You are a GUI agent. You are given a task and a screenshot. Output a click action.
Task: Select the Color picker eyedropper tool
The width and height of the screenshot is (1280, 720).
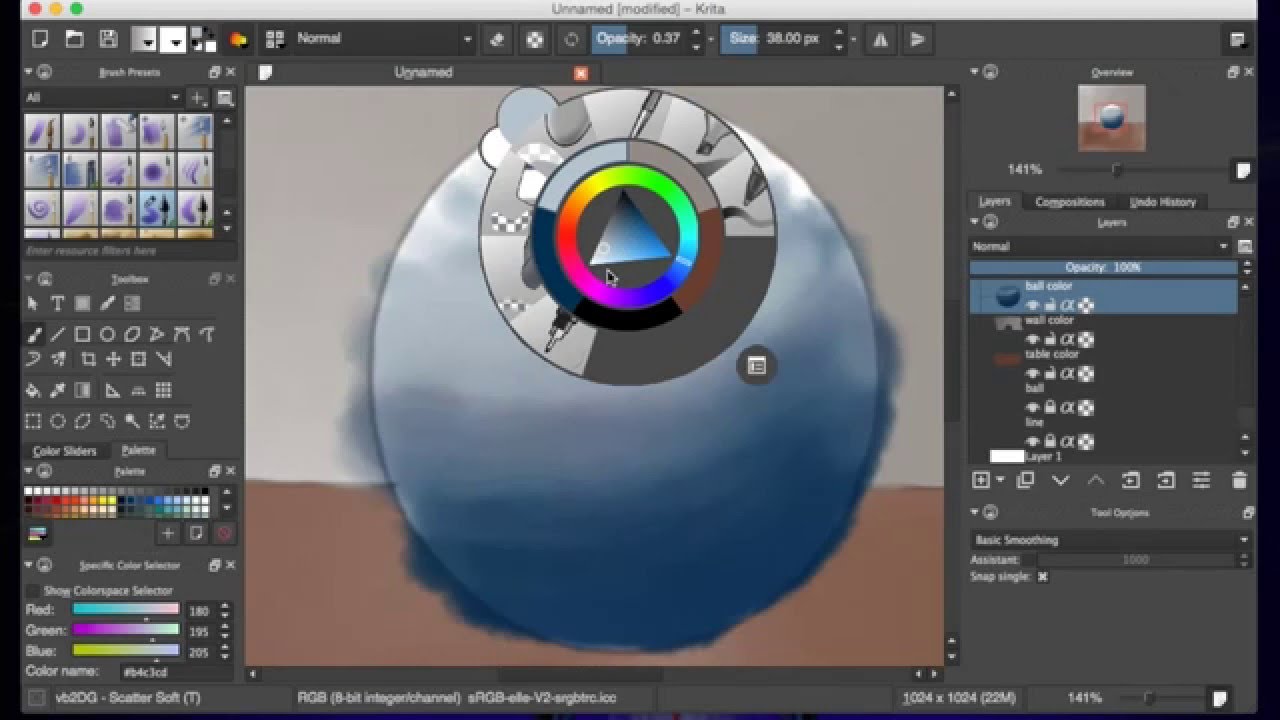coord(58,390)
